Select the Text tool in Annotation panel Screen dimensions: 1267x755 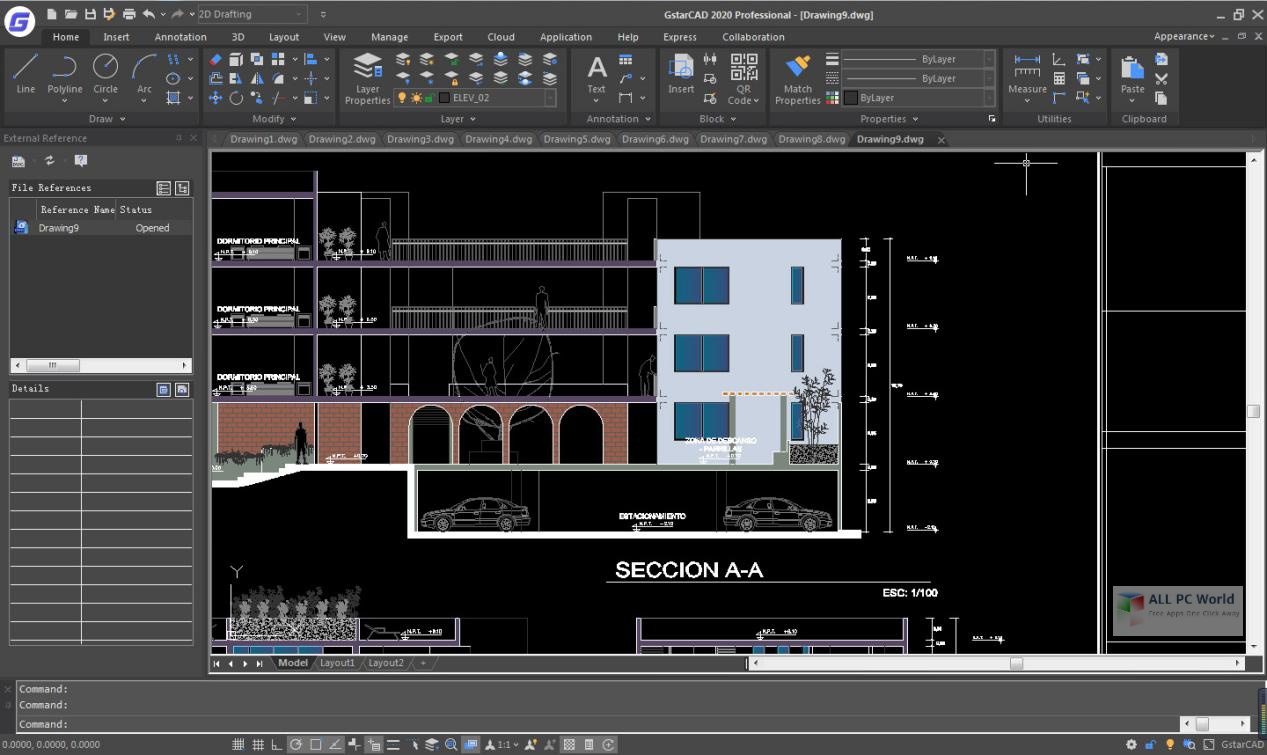coord(596,75)
